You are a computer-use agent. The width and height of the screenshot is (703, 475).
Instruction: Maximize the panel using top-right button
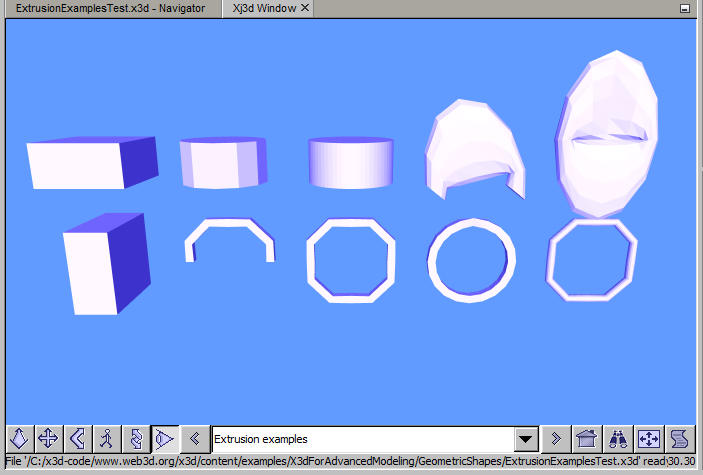(686, 8)
